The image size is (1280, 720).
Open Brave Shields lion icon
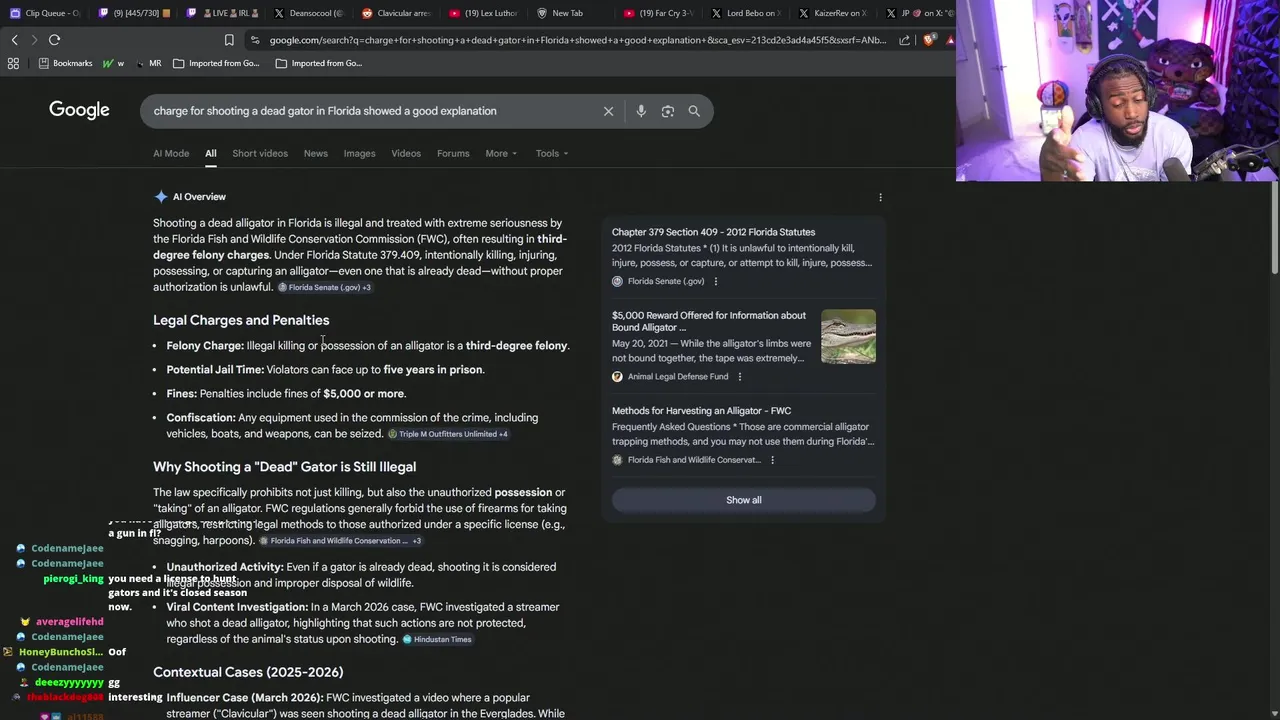click(x=929, y=40)
